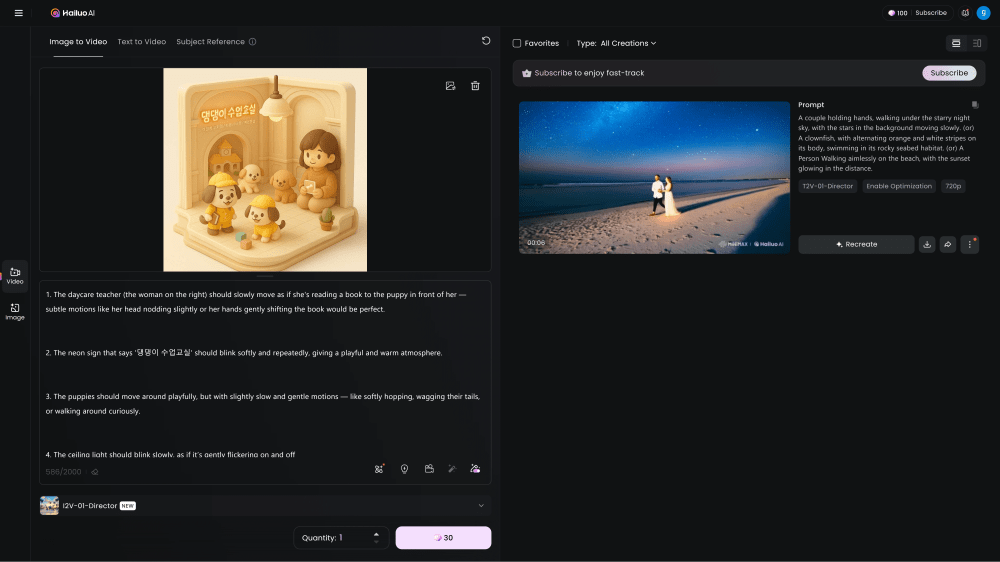Viewport: 1000px width, 562px height.
Task: Increase quantity with the up arrow
Action: (x=376, y=534)
